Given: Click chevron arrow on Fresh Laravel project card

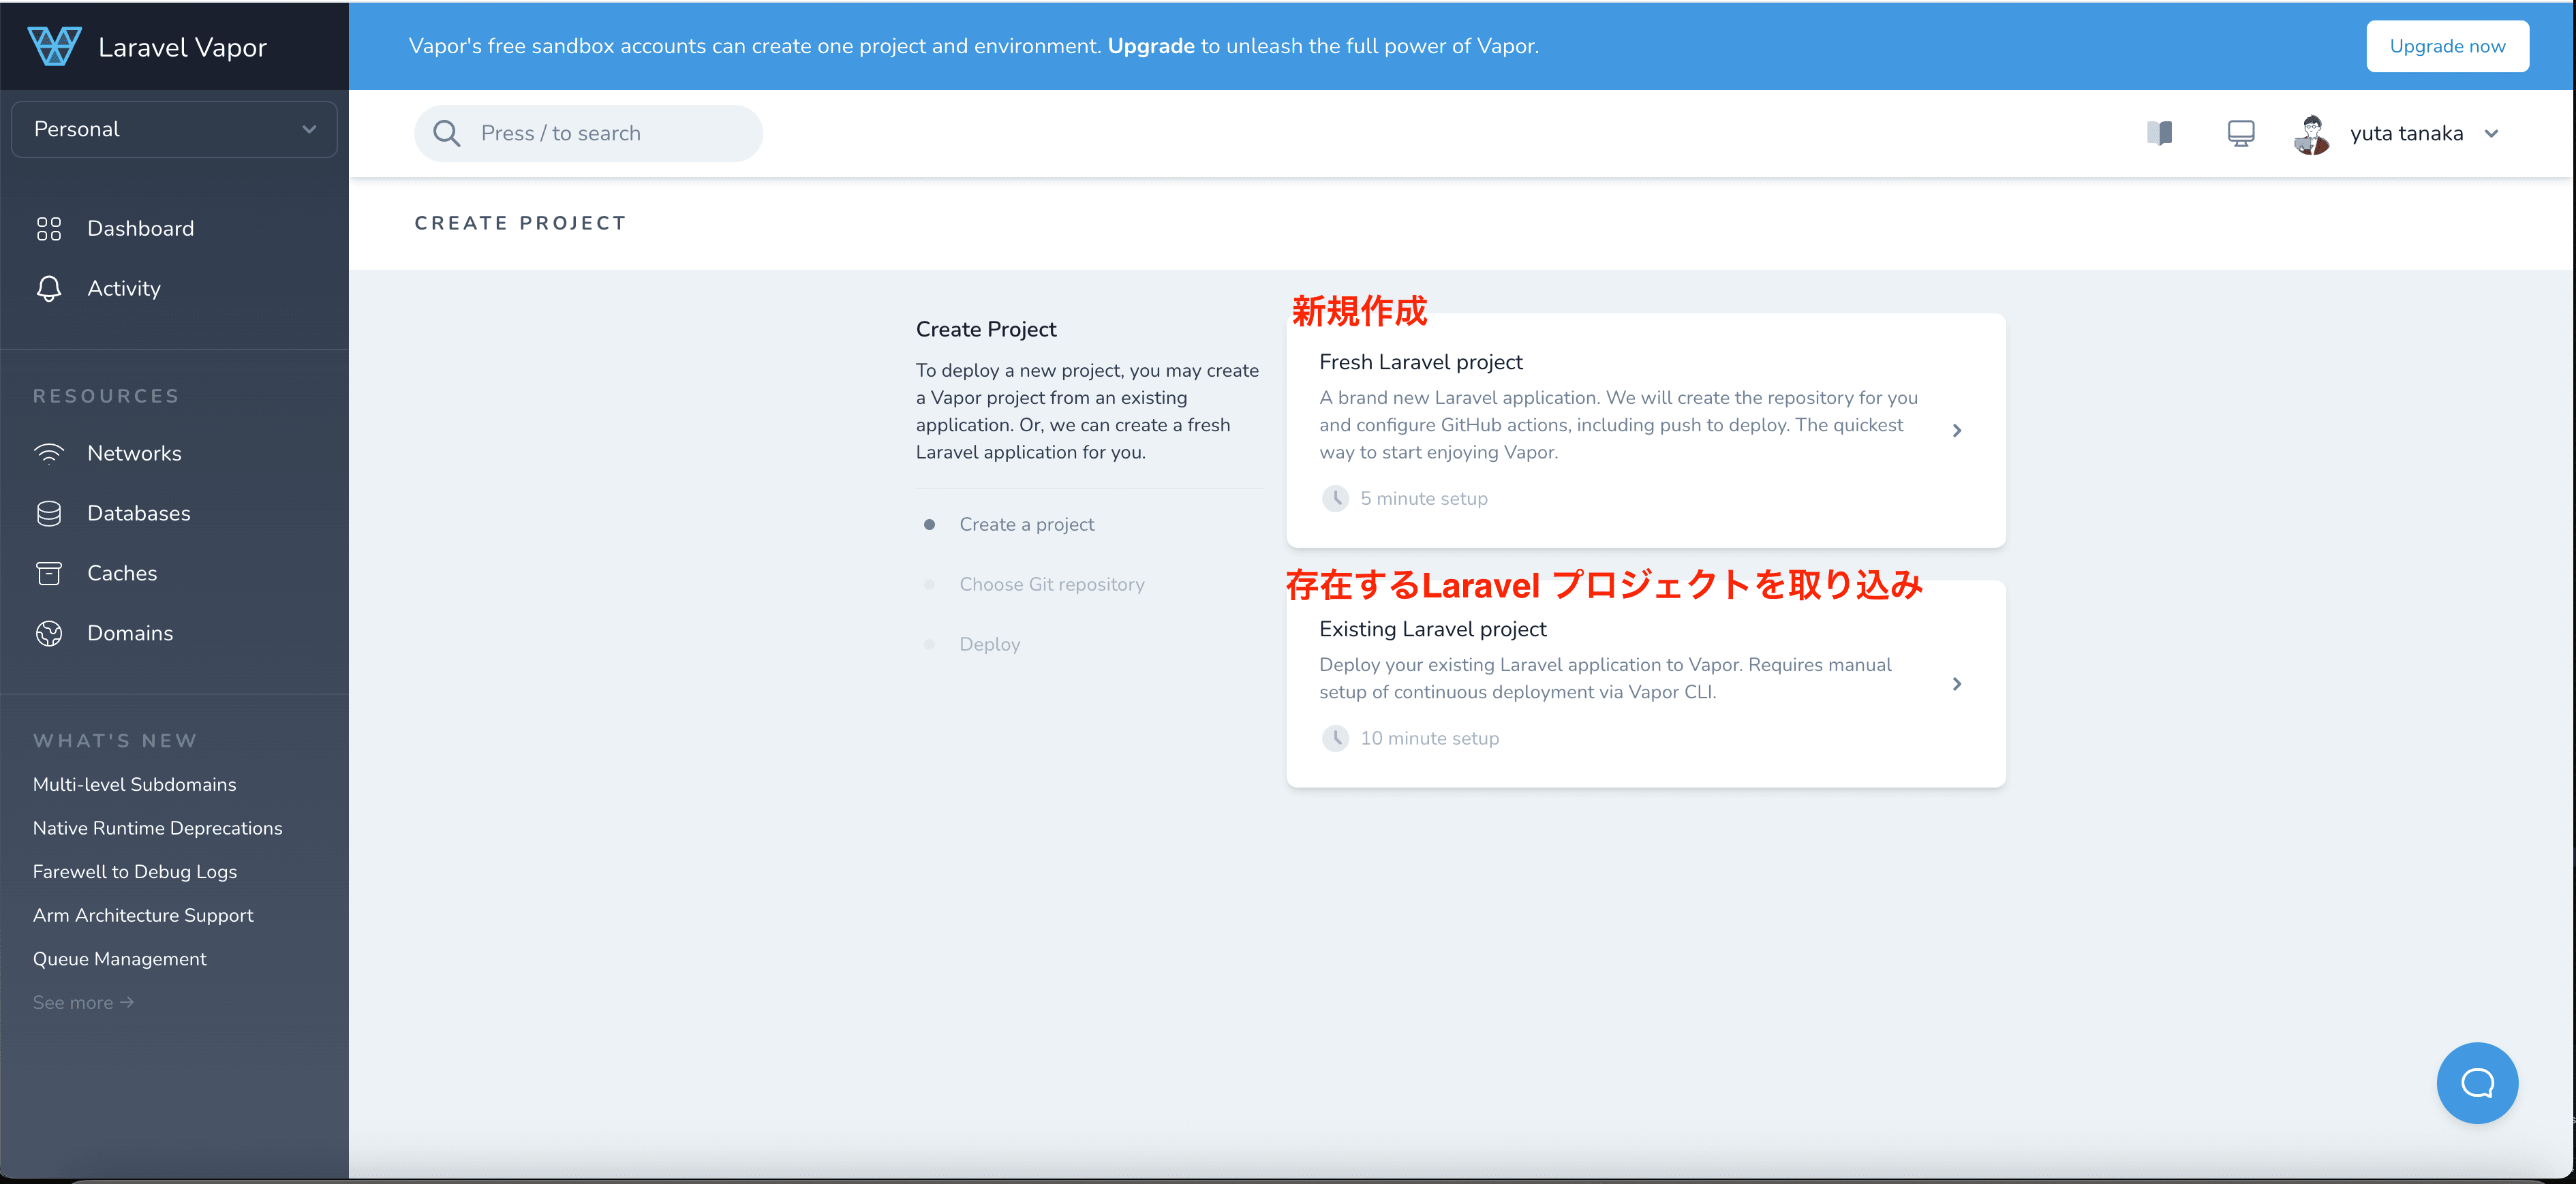Looking at the screenshot, I should (x=1957, y=430).
